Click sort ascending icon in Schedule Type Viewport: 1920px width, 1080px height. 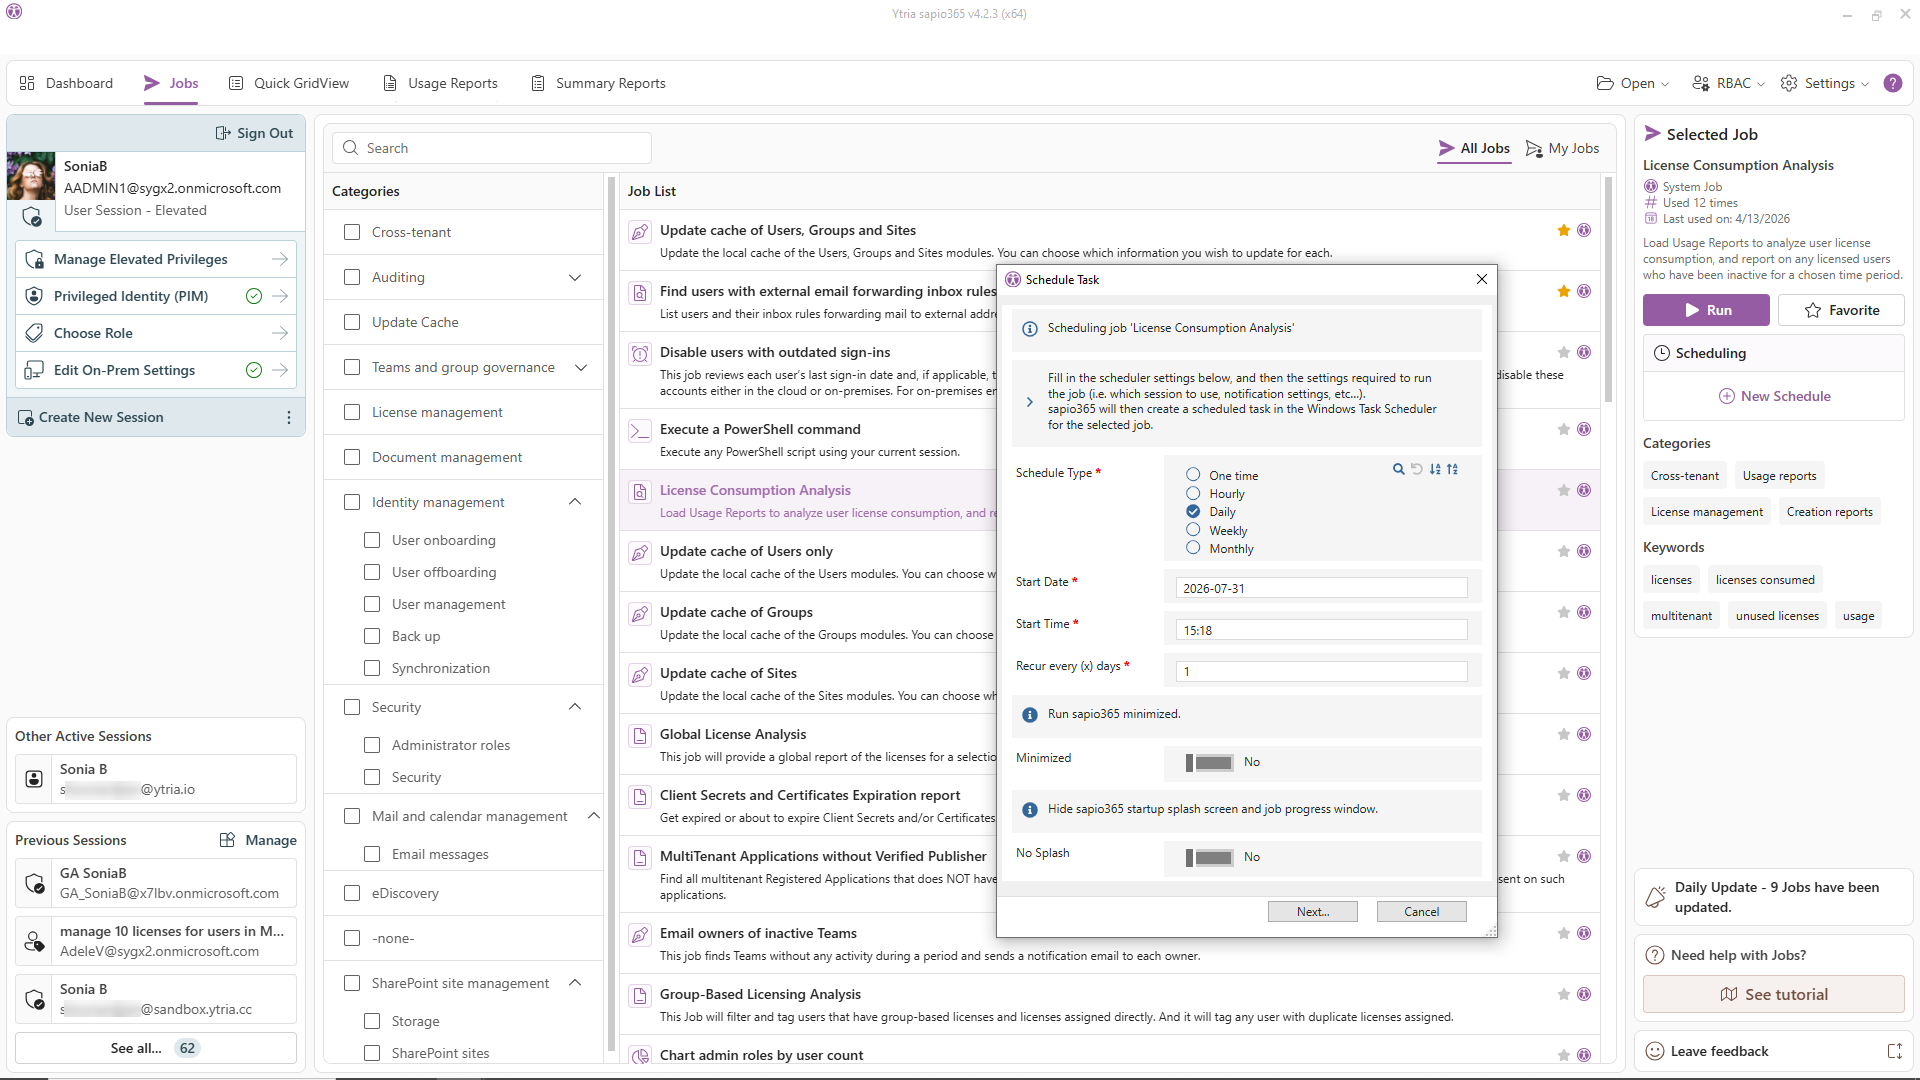coord(1435,469)
